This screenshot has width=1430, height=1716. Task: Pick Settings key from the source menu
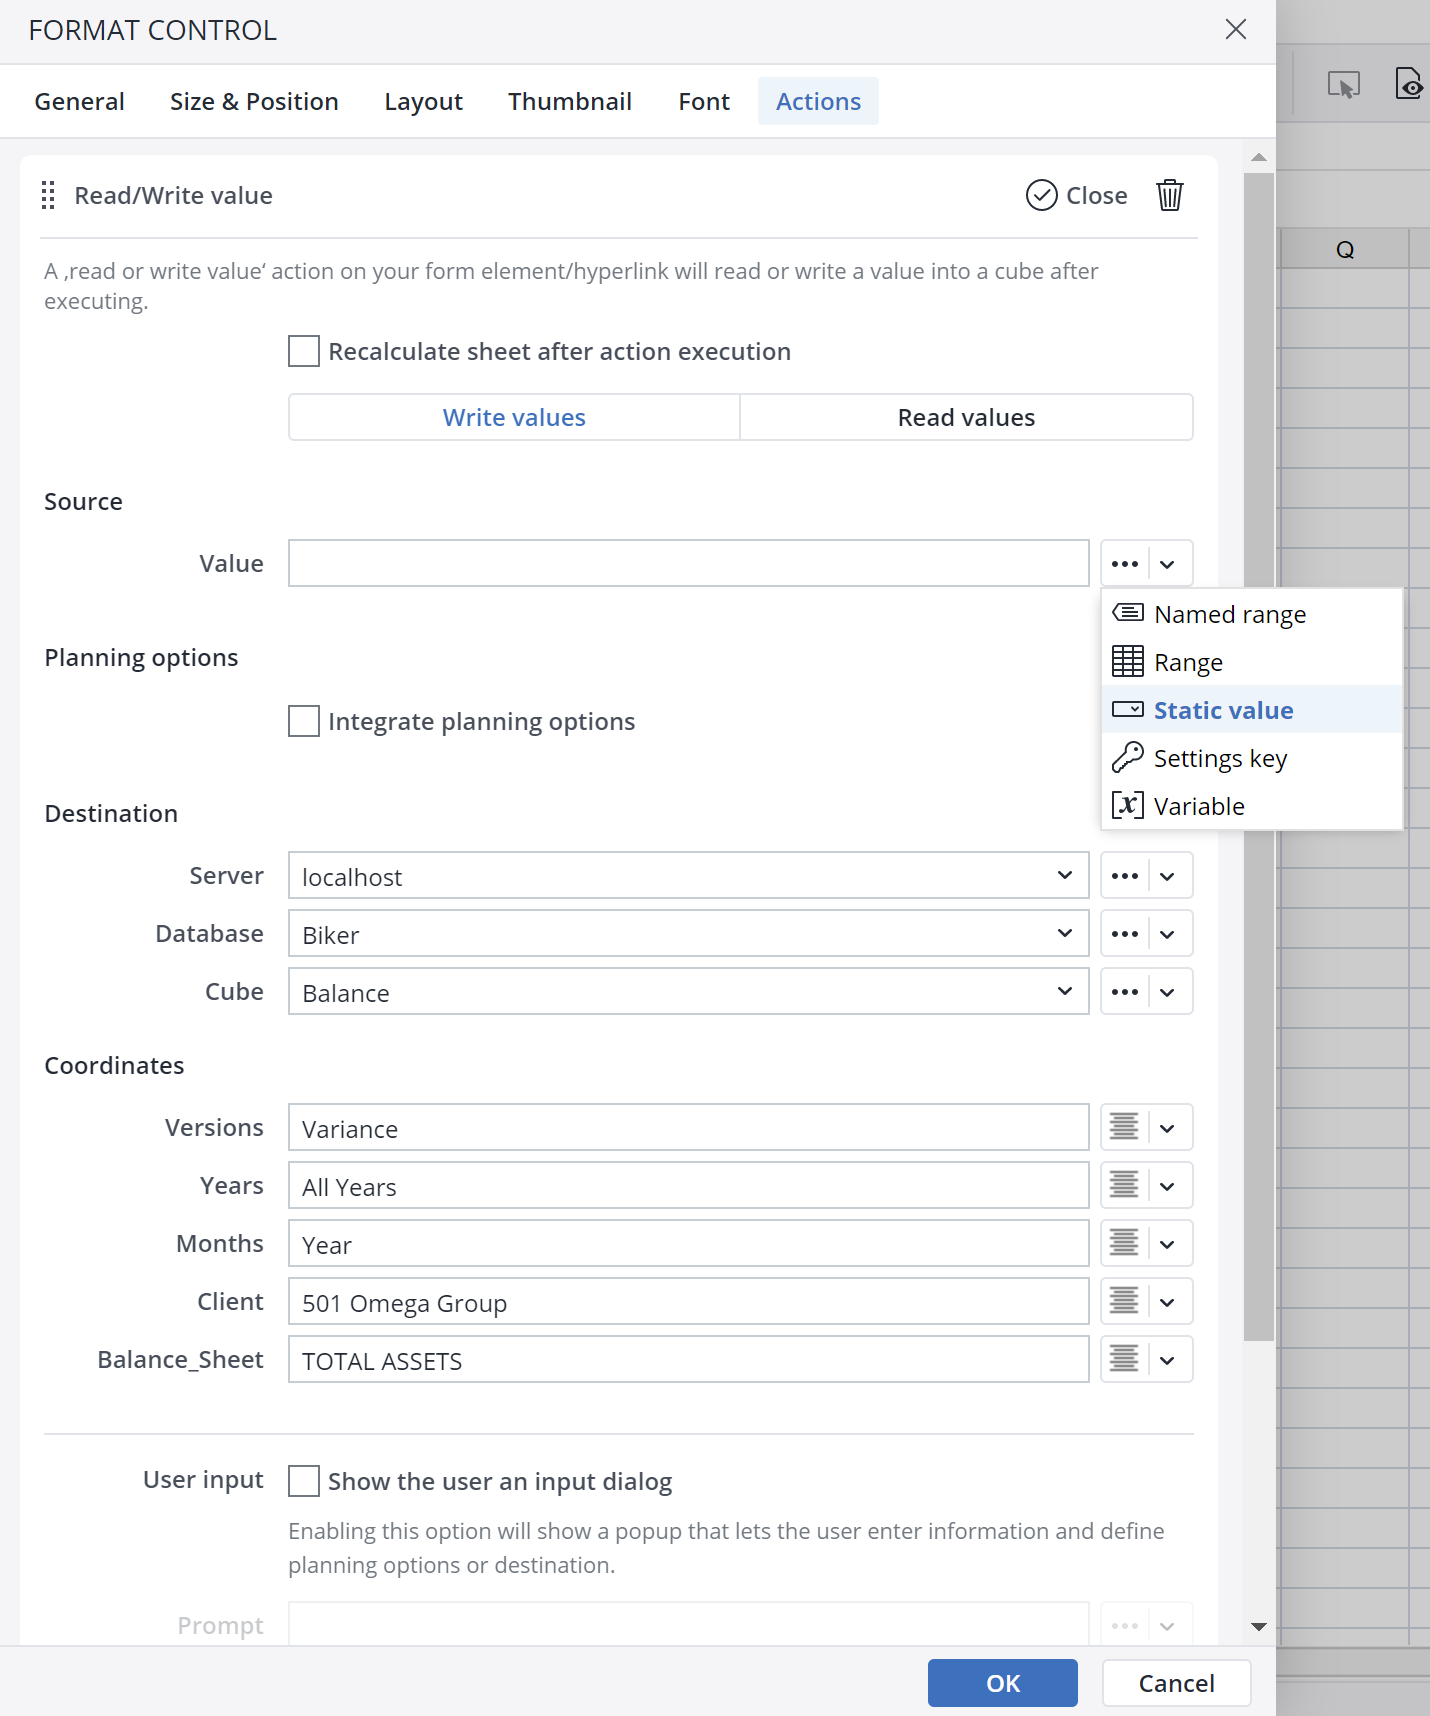pyautogui.click(x=1251, y=758)
